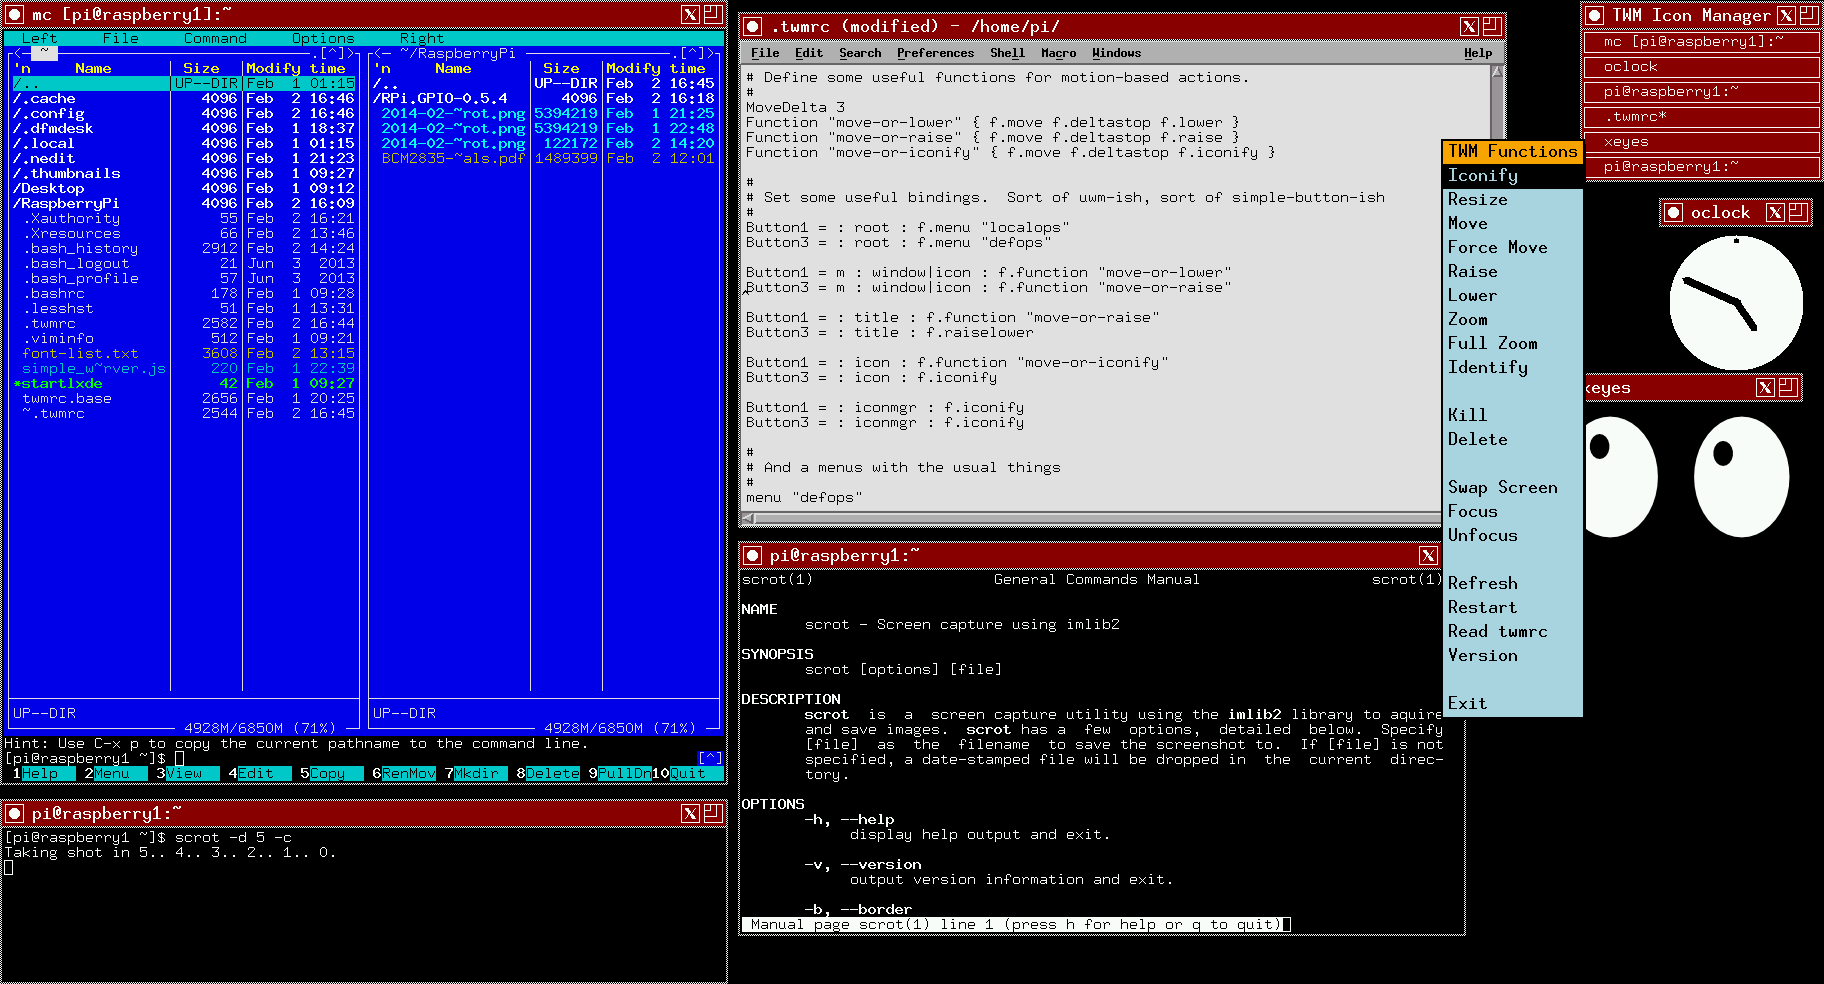The width and height of the screenshot is (1824, 984).
Task: Click resize icon on TWM Icon Manager titlebar
Action: tap(1809, 15)
